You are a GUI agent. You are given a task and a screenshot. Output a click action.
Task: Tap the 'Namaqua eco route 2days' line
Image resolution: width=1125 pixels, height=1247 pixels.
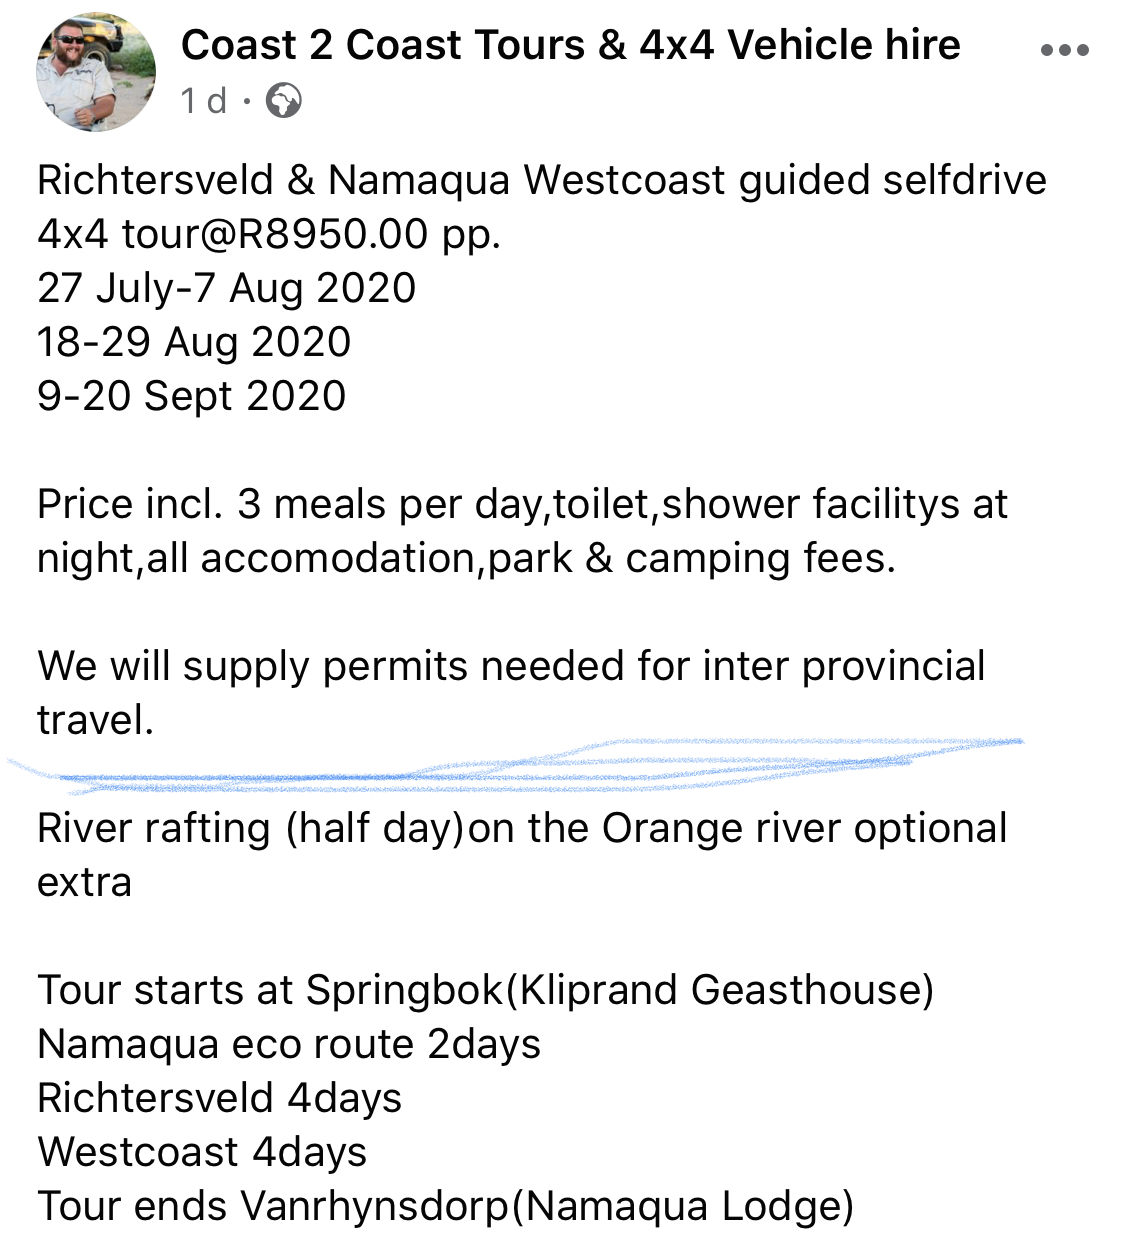point(289,1045)
